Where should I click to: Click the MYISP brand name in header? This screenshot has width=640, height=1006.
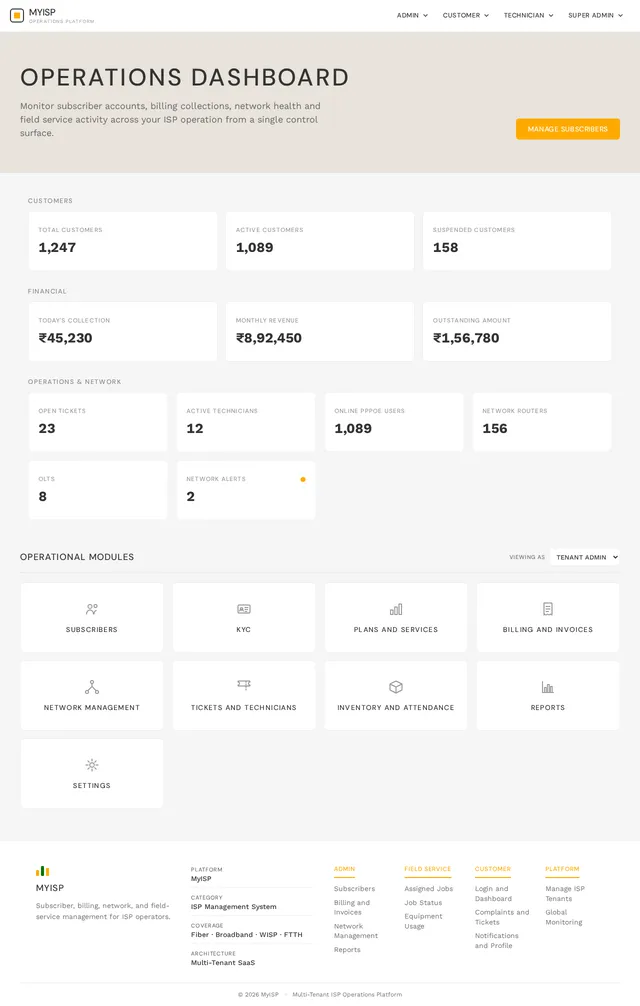point(42,12)
